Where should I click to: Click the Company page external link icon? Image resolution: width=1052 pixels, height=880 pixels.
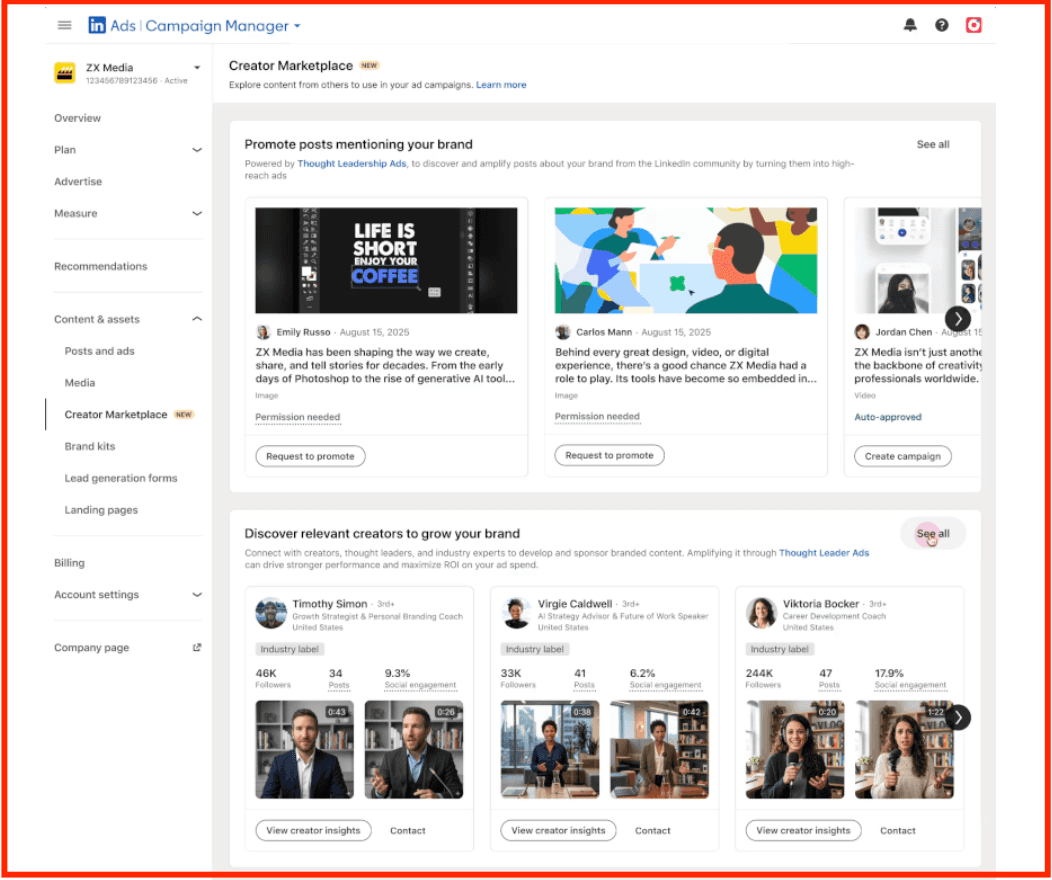tap(197, 647)
